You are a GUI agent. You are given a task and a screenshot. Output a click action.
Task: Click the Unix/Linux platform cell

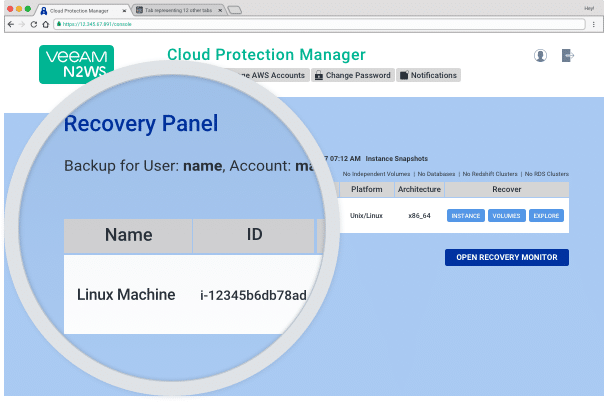[366, 216]
